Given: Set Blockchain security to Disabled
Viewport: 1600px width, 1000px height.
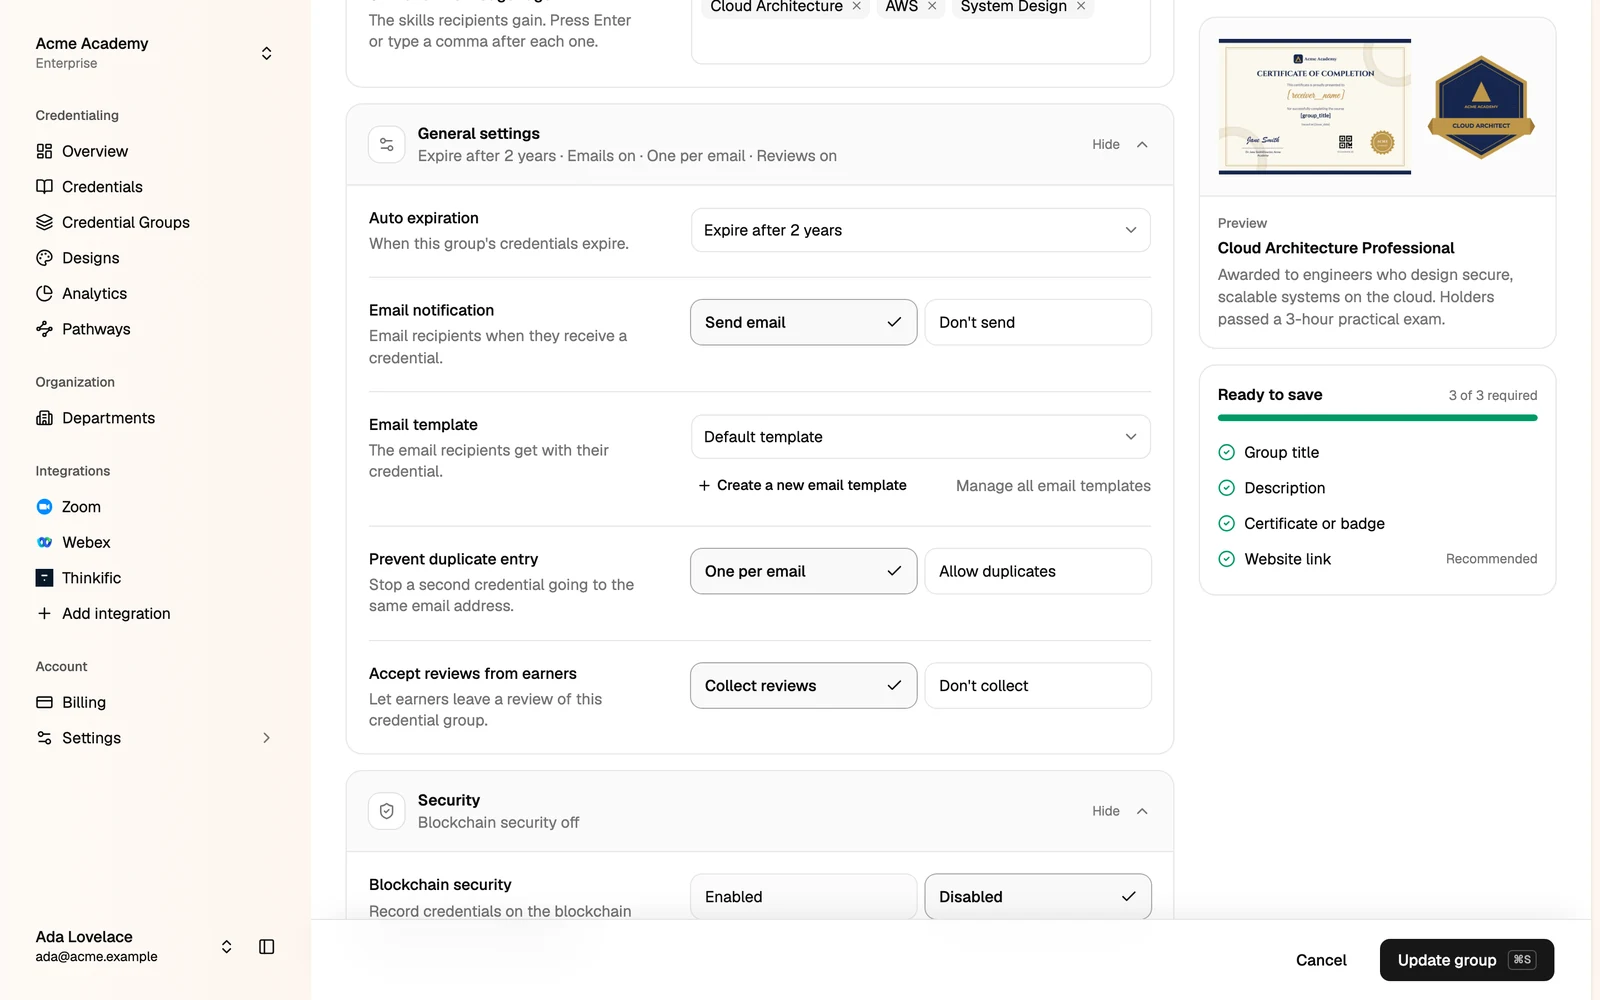Looking at the screenshot, I should 1038,897.
